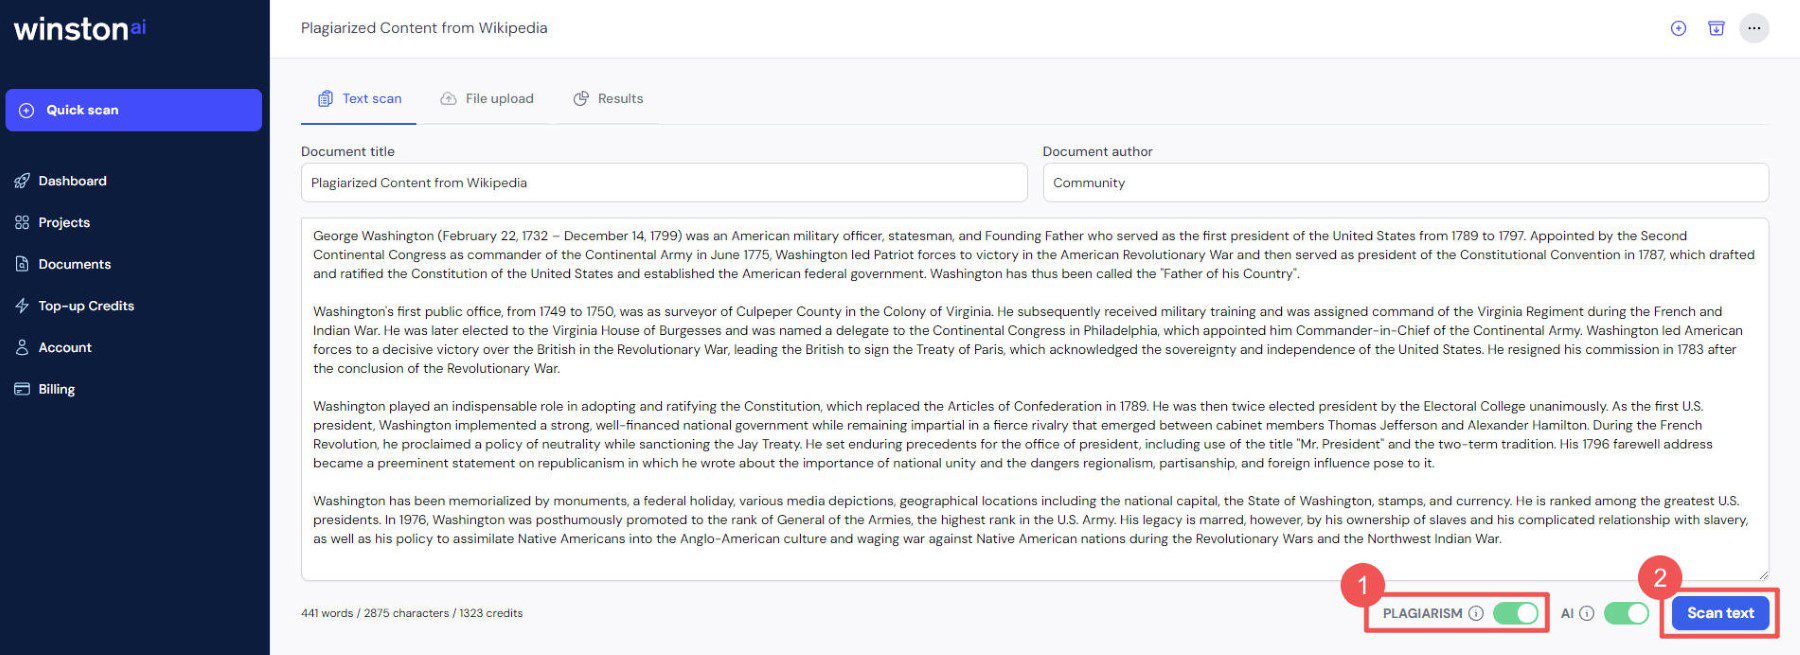Click the archive icon in header
The width and height of the screenshot is (1800, 655).
[x=1716, y=28]
